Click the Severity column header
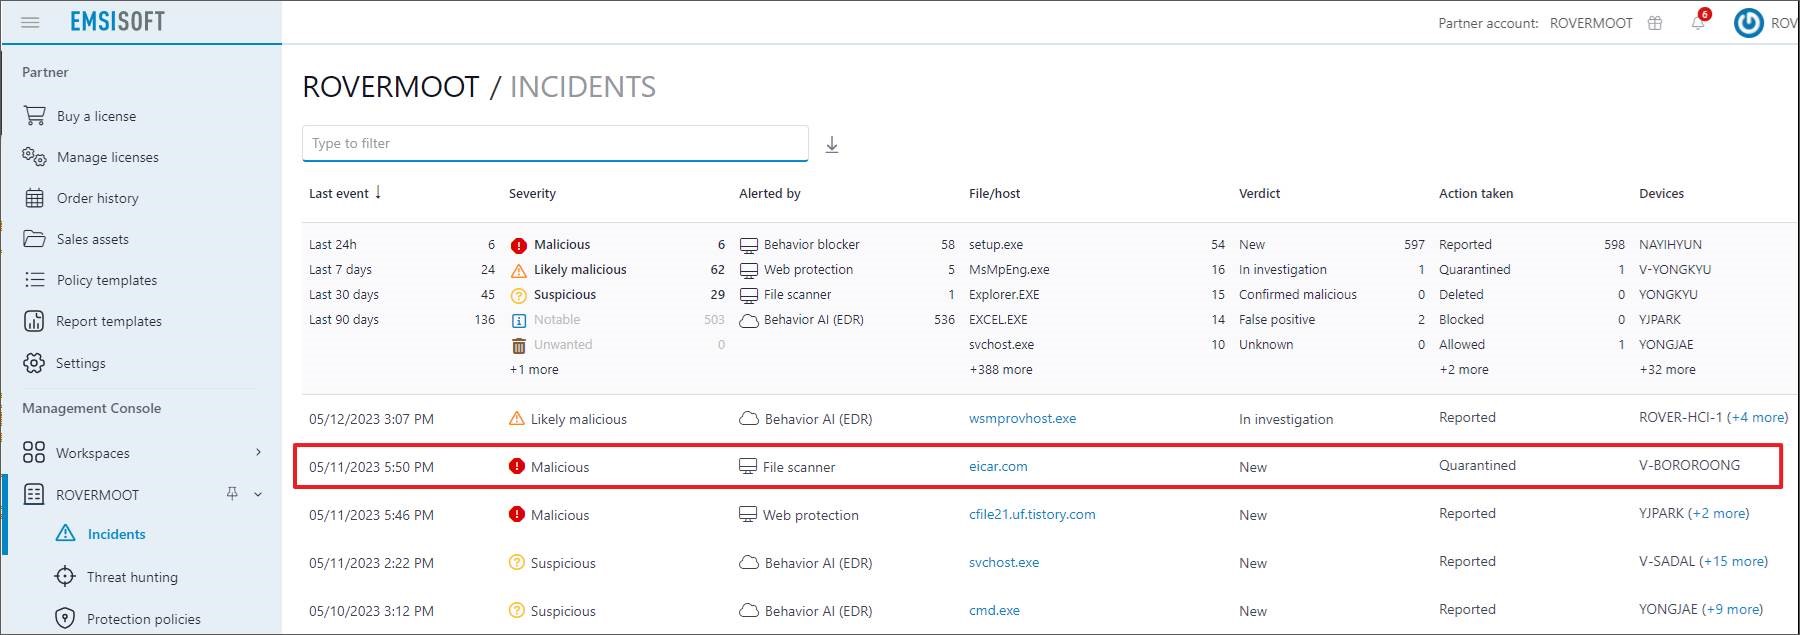This screenshot has height=635, width=1800. pos(532,194)
